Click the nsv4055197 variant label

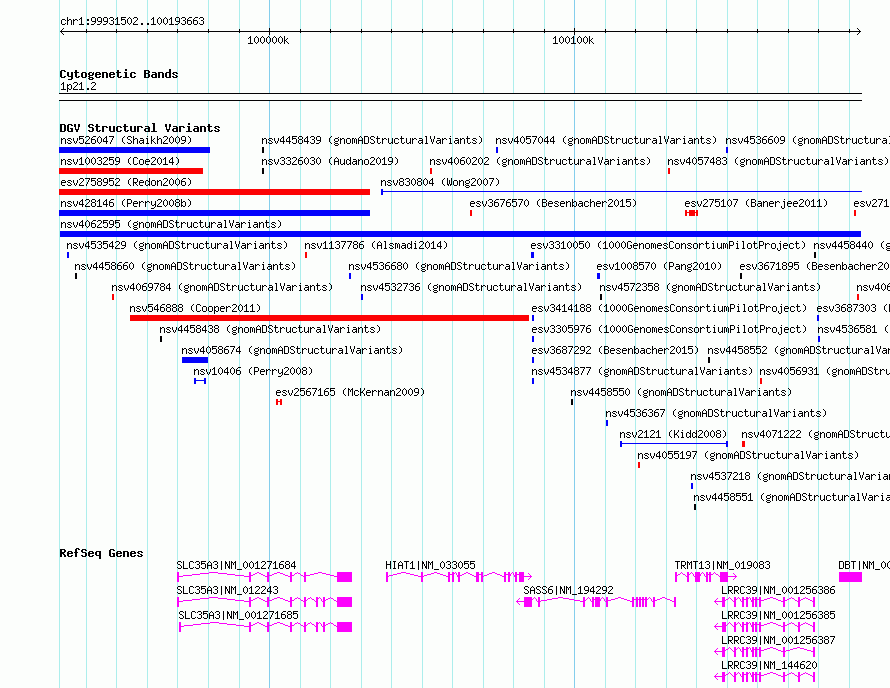point(748,455)
